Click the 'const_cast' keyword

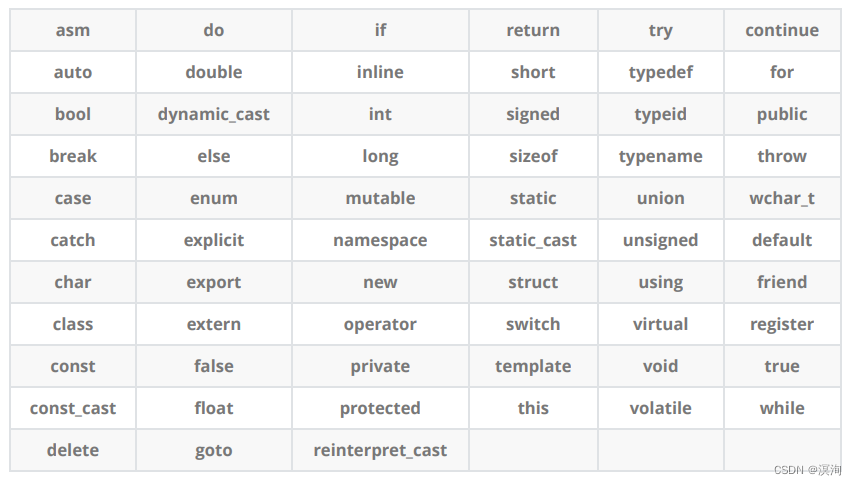pyautogui.click(x=73, y=408)
